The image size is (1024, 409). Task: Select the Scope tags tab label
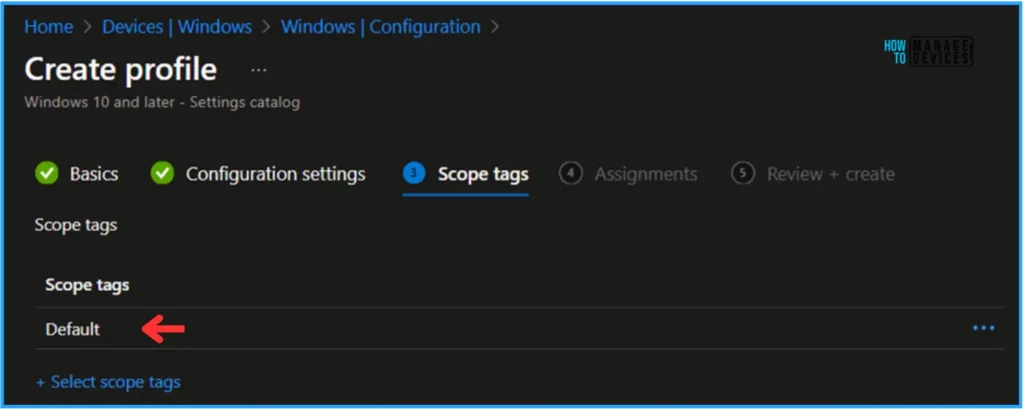(483, 174)
